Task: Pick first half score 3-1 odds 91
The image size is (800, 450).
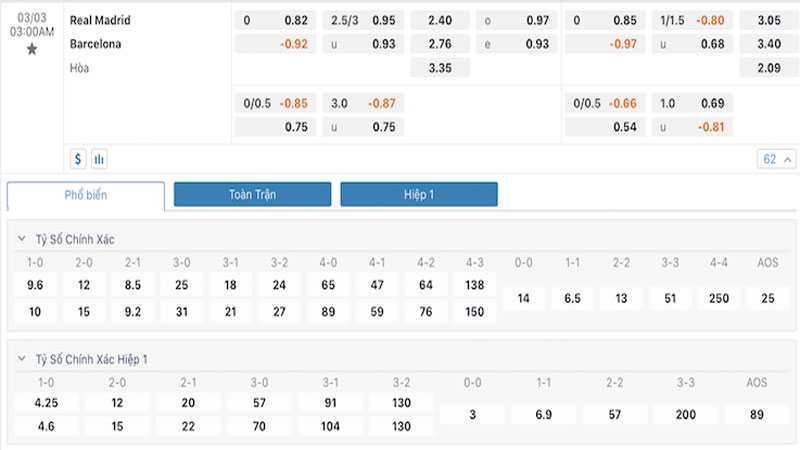Action: (x=331, y=403)
